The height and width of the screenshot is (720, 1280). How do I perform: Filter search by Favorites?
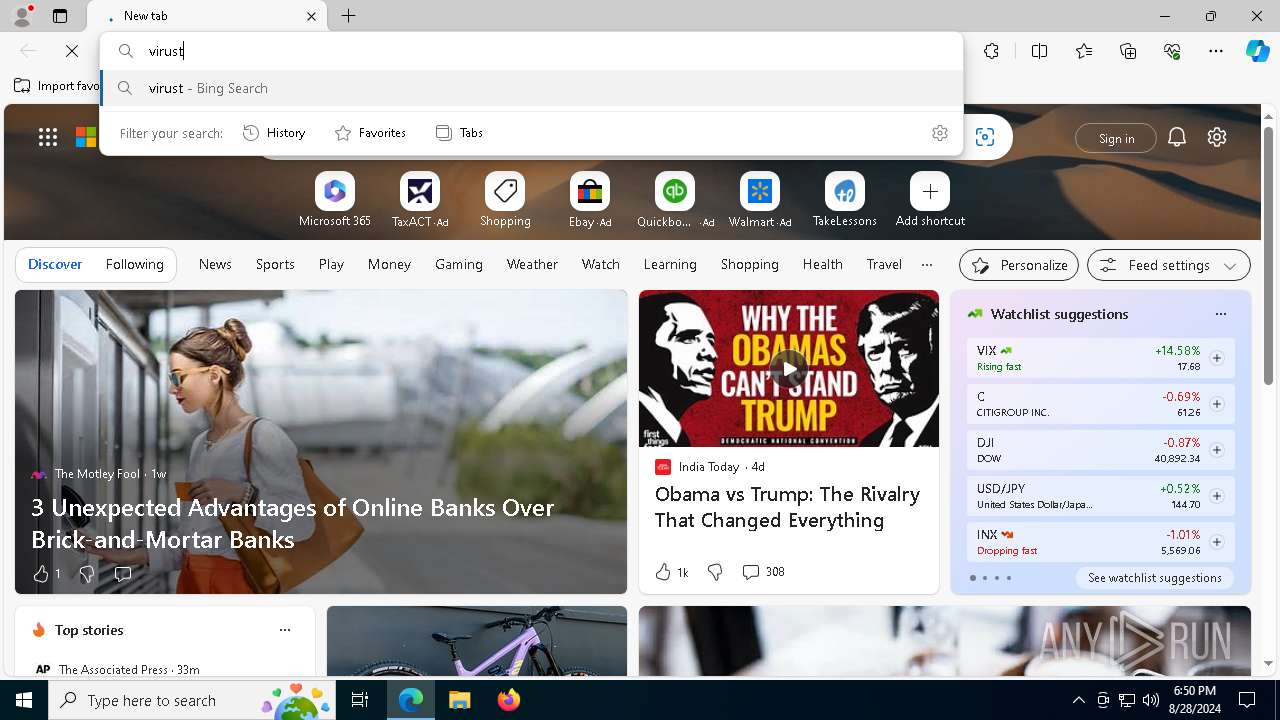coord(370,133)
